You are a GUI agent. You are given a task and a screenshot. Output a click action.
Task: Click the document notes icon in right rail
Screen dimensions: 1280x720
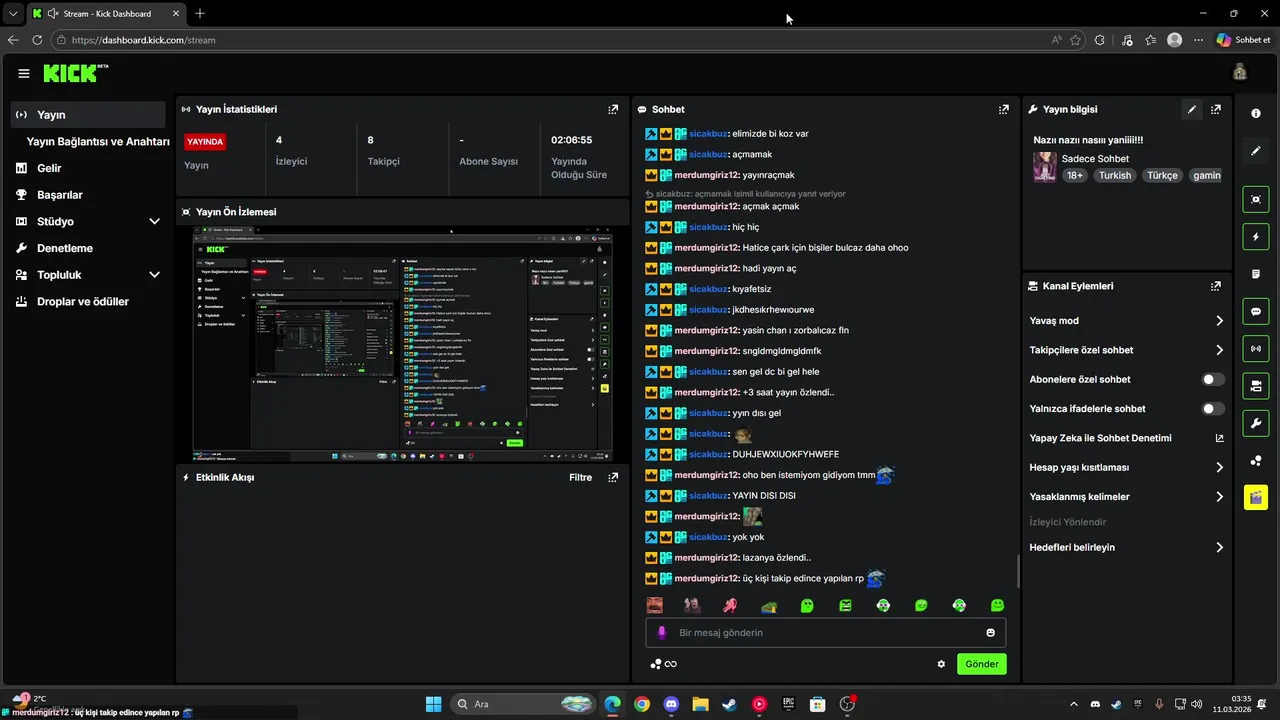click(x=1256, y=274)
